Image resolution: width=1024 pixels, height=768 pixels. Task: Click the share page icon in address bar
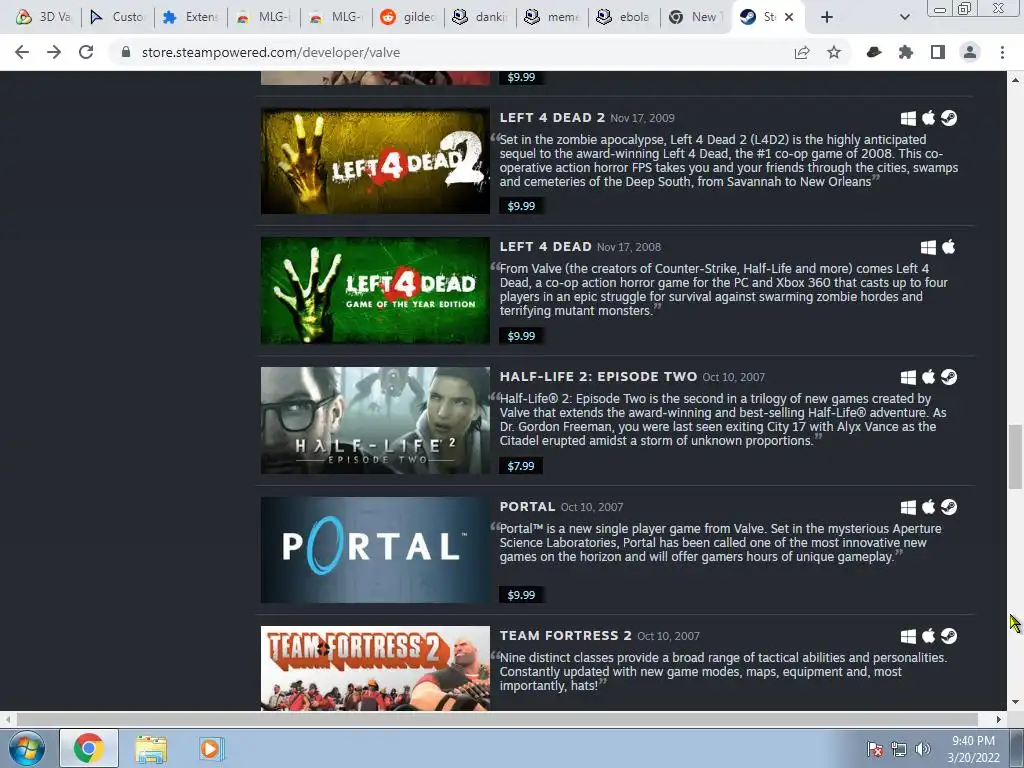802,52
